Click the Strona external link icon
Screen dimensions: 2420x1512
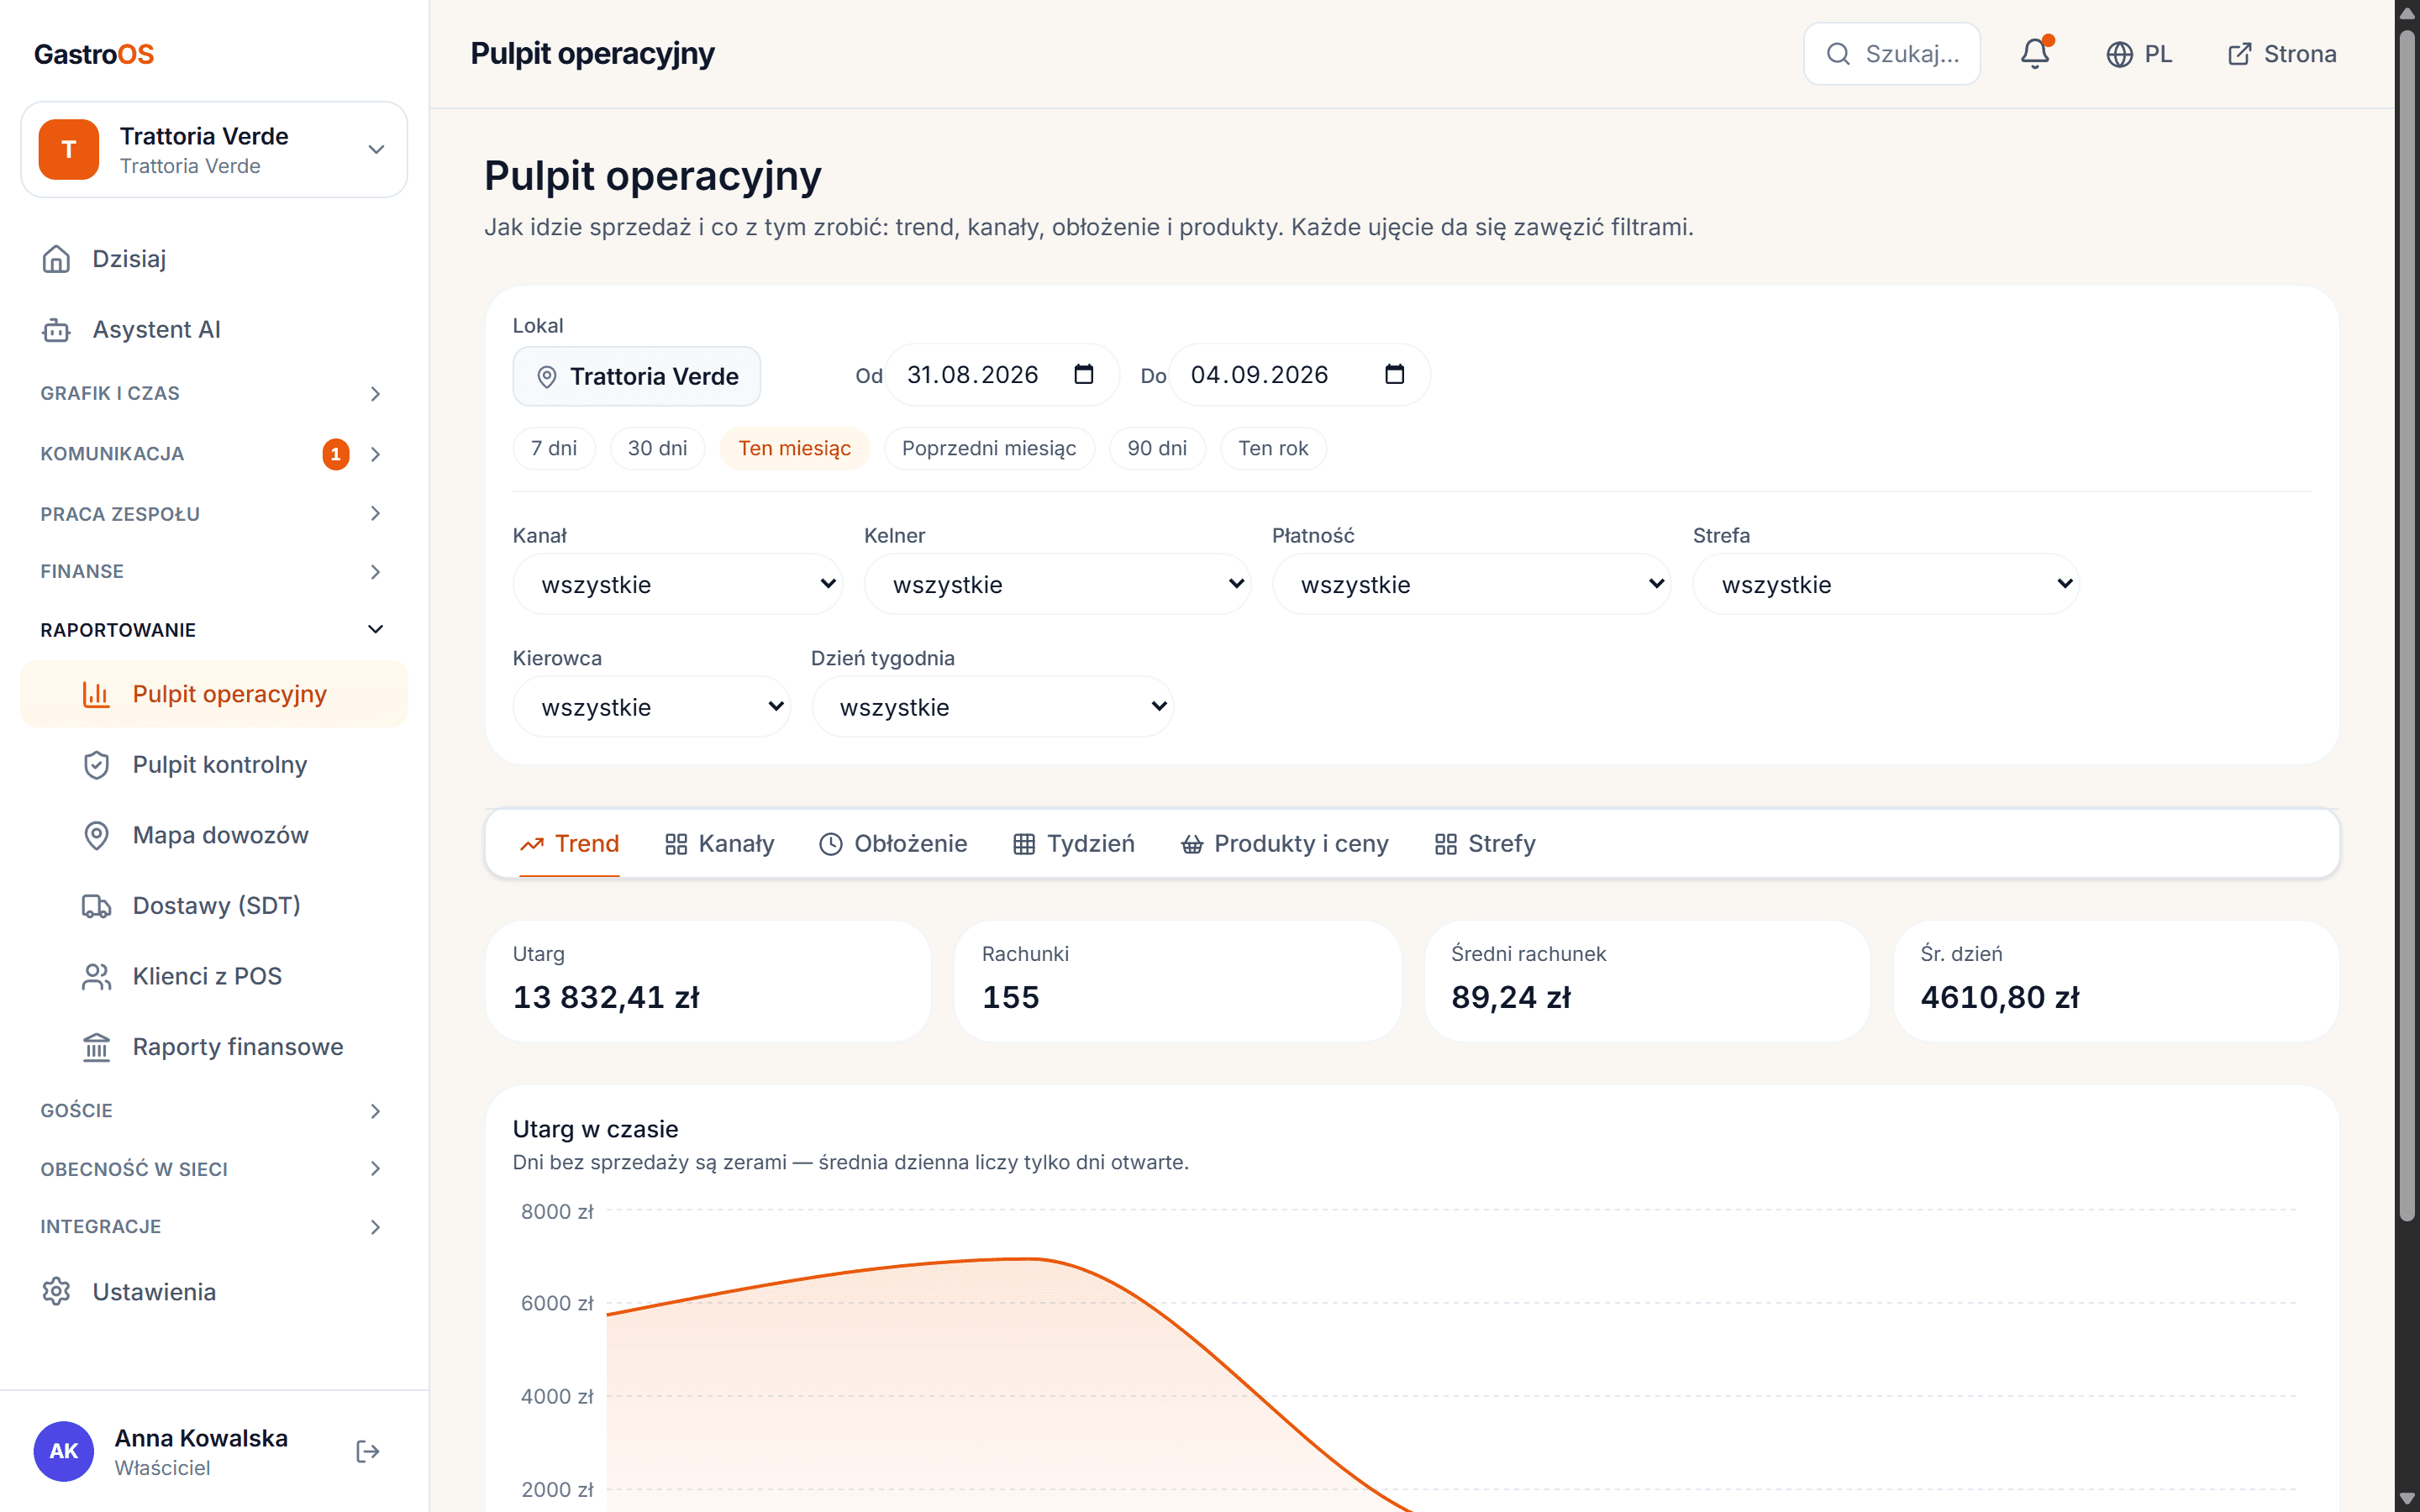click(2240, 54)
